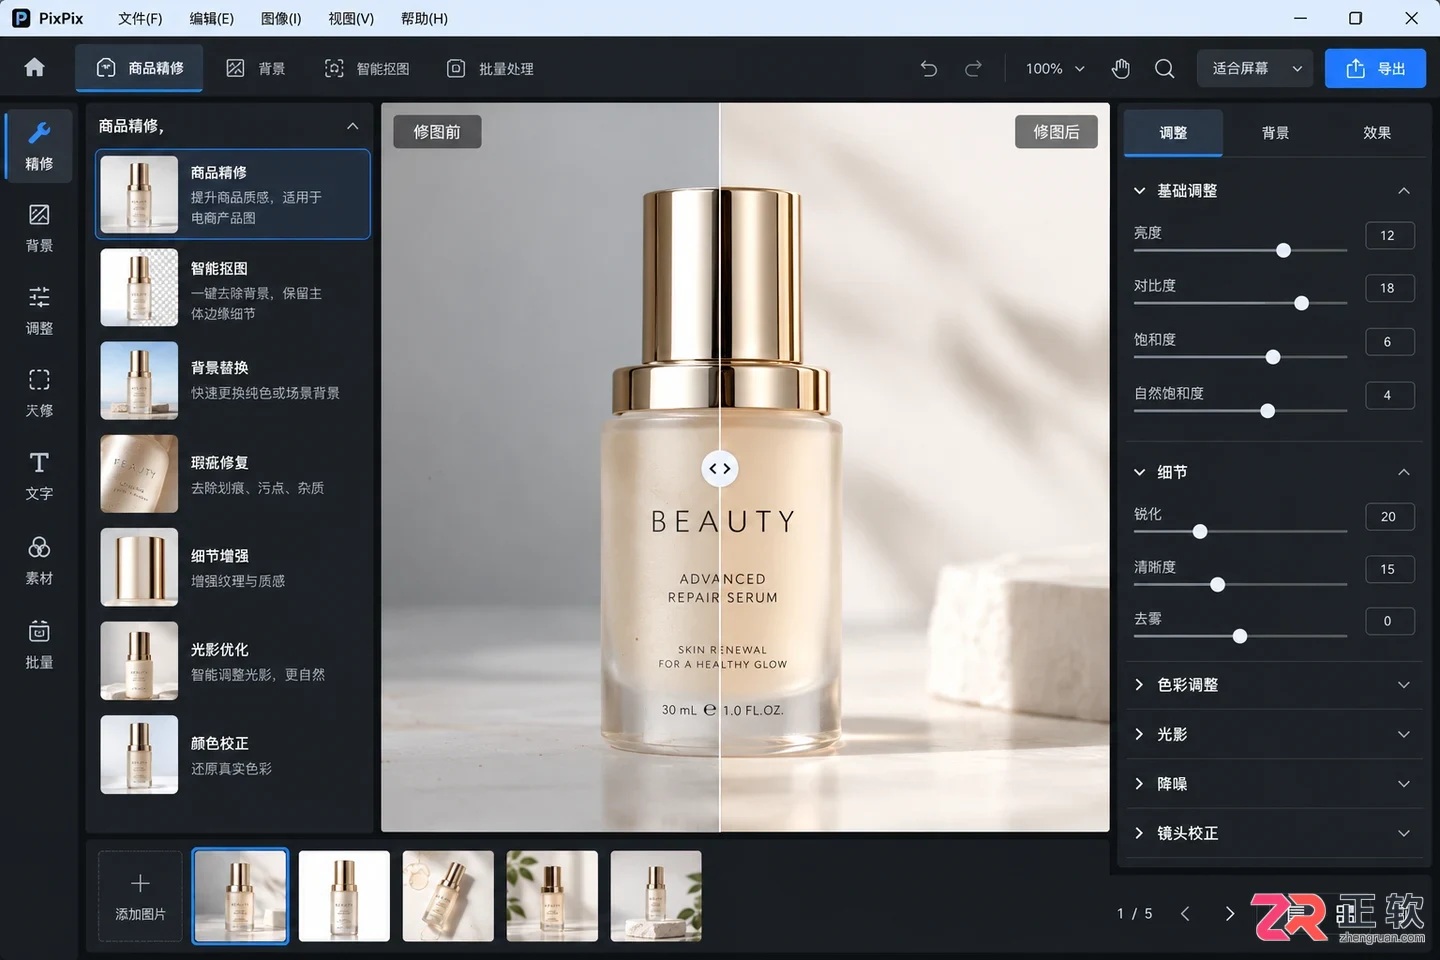Click the 对比度 value field showing 18
The image size is (1440, 960).
pyautogui.click(x=1389, y=288)
